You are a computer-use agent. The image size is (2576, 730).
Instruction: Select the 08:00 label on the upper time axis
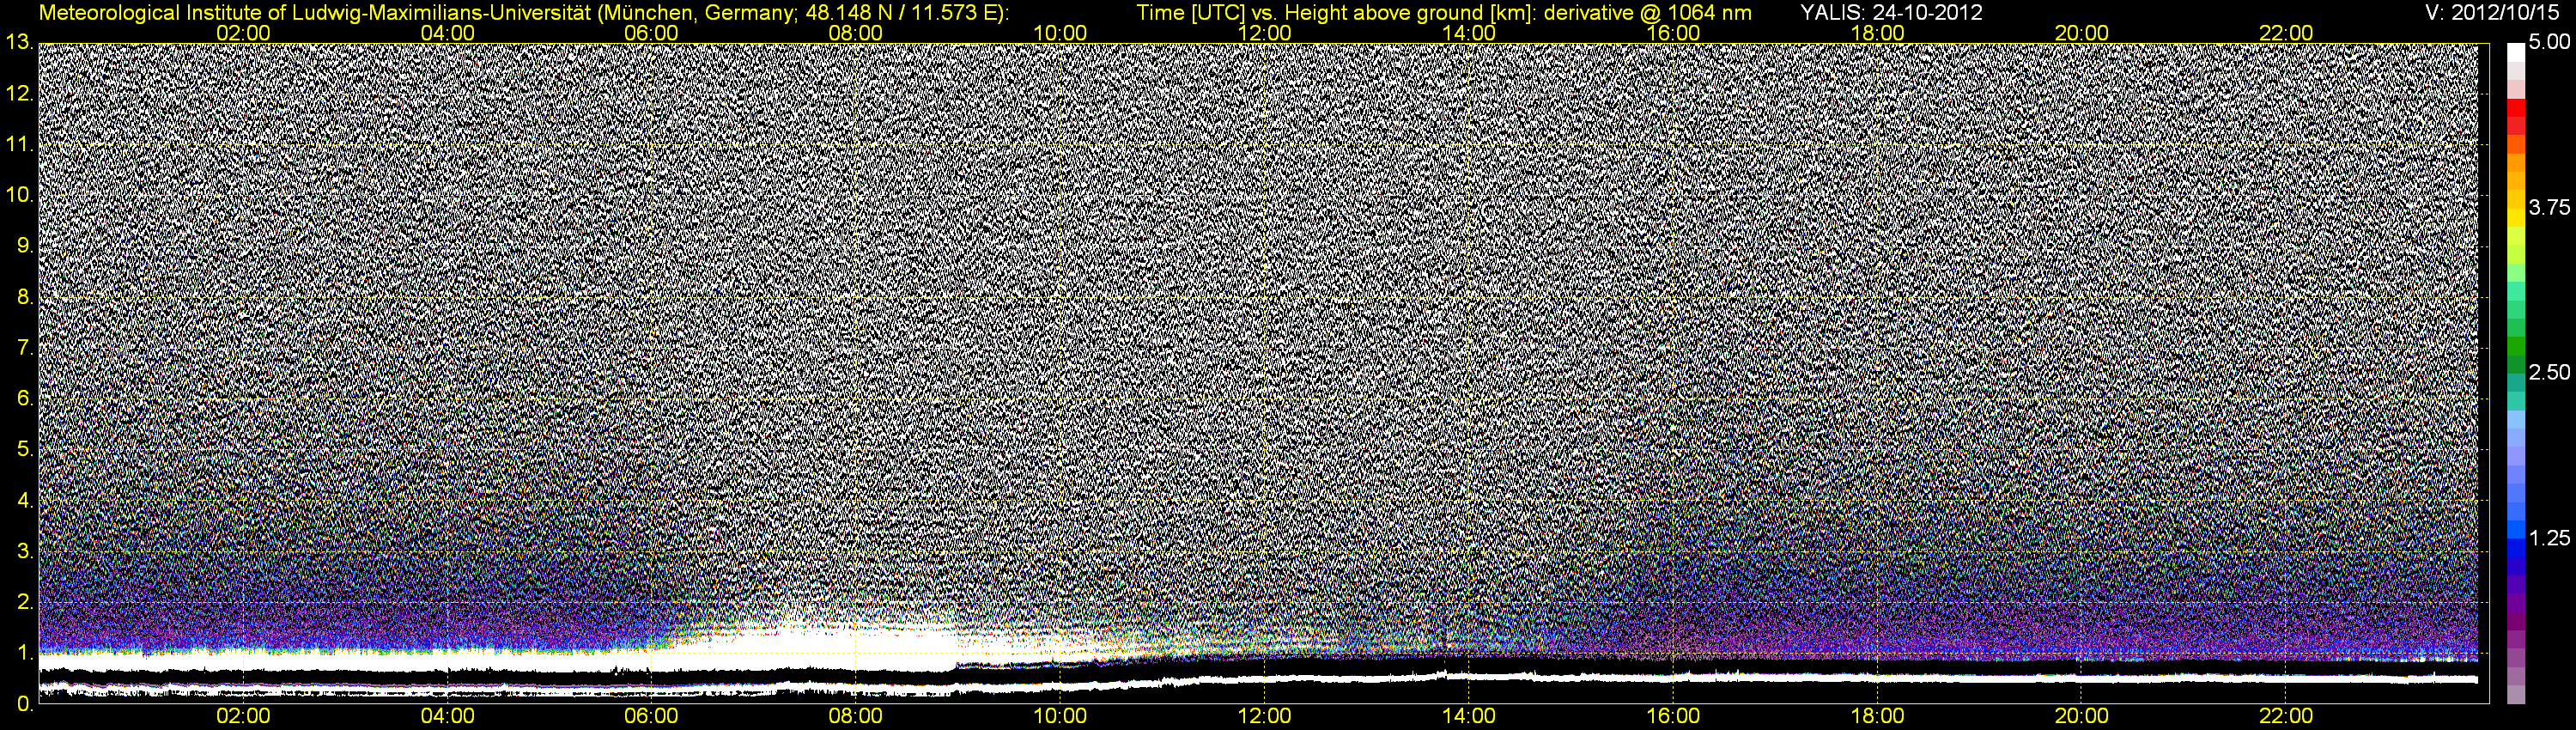pos(856,33)
